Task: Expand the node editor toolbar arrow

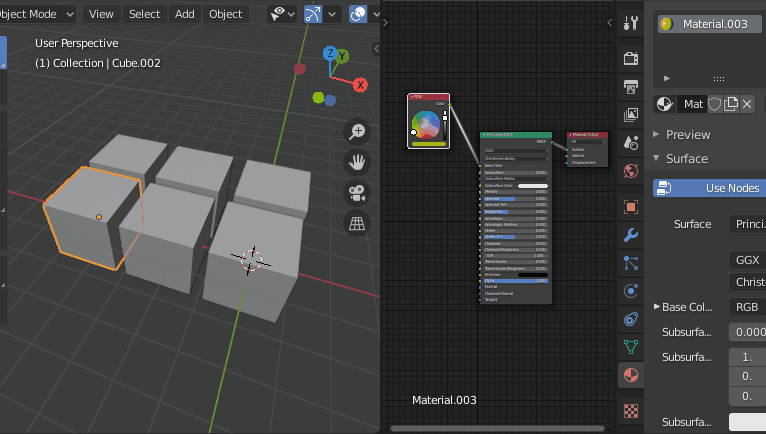Action: point(385,22)
